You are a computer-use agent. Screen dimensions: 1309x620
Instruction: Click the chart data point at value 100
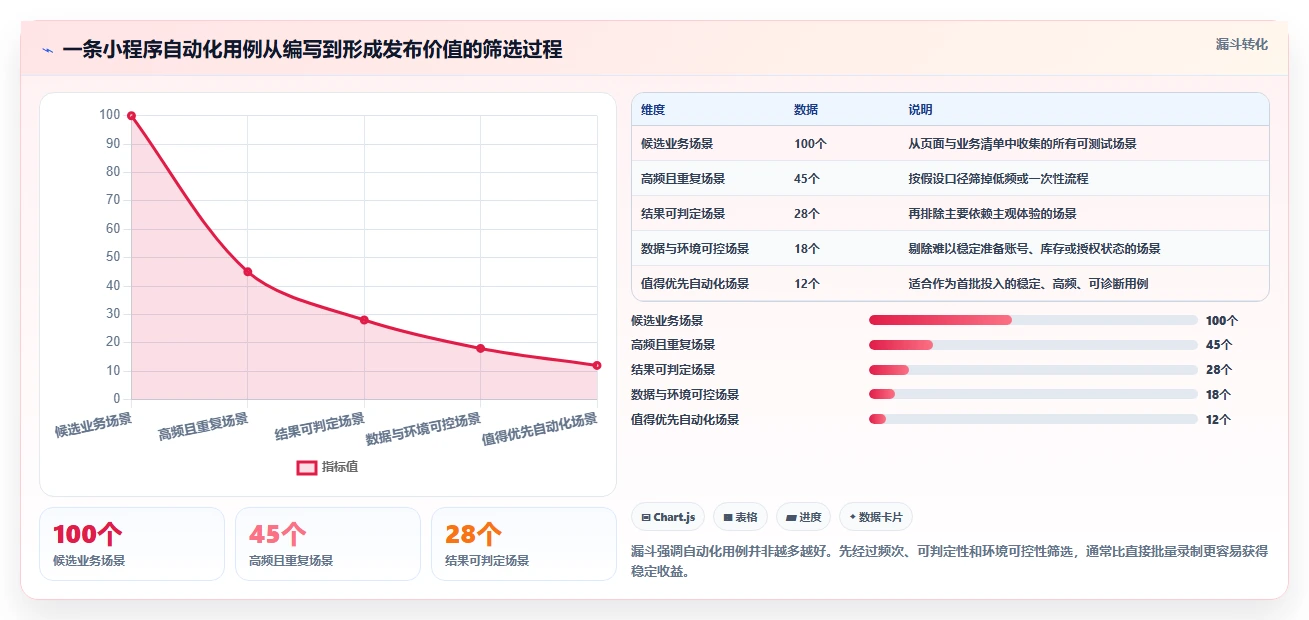click(x=131, y=116)
